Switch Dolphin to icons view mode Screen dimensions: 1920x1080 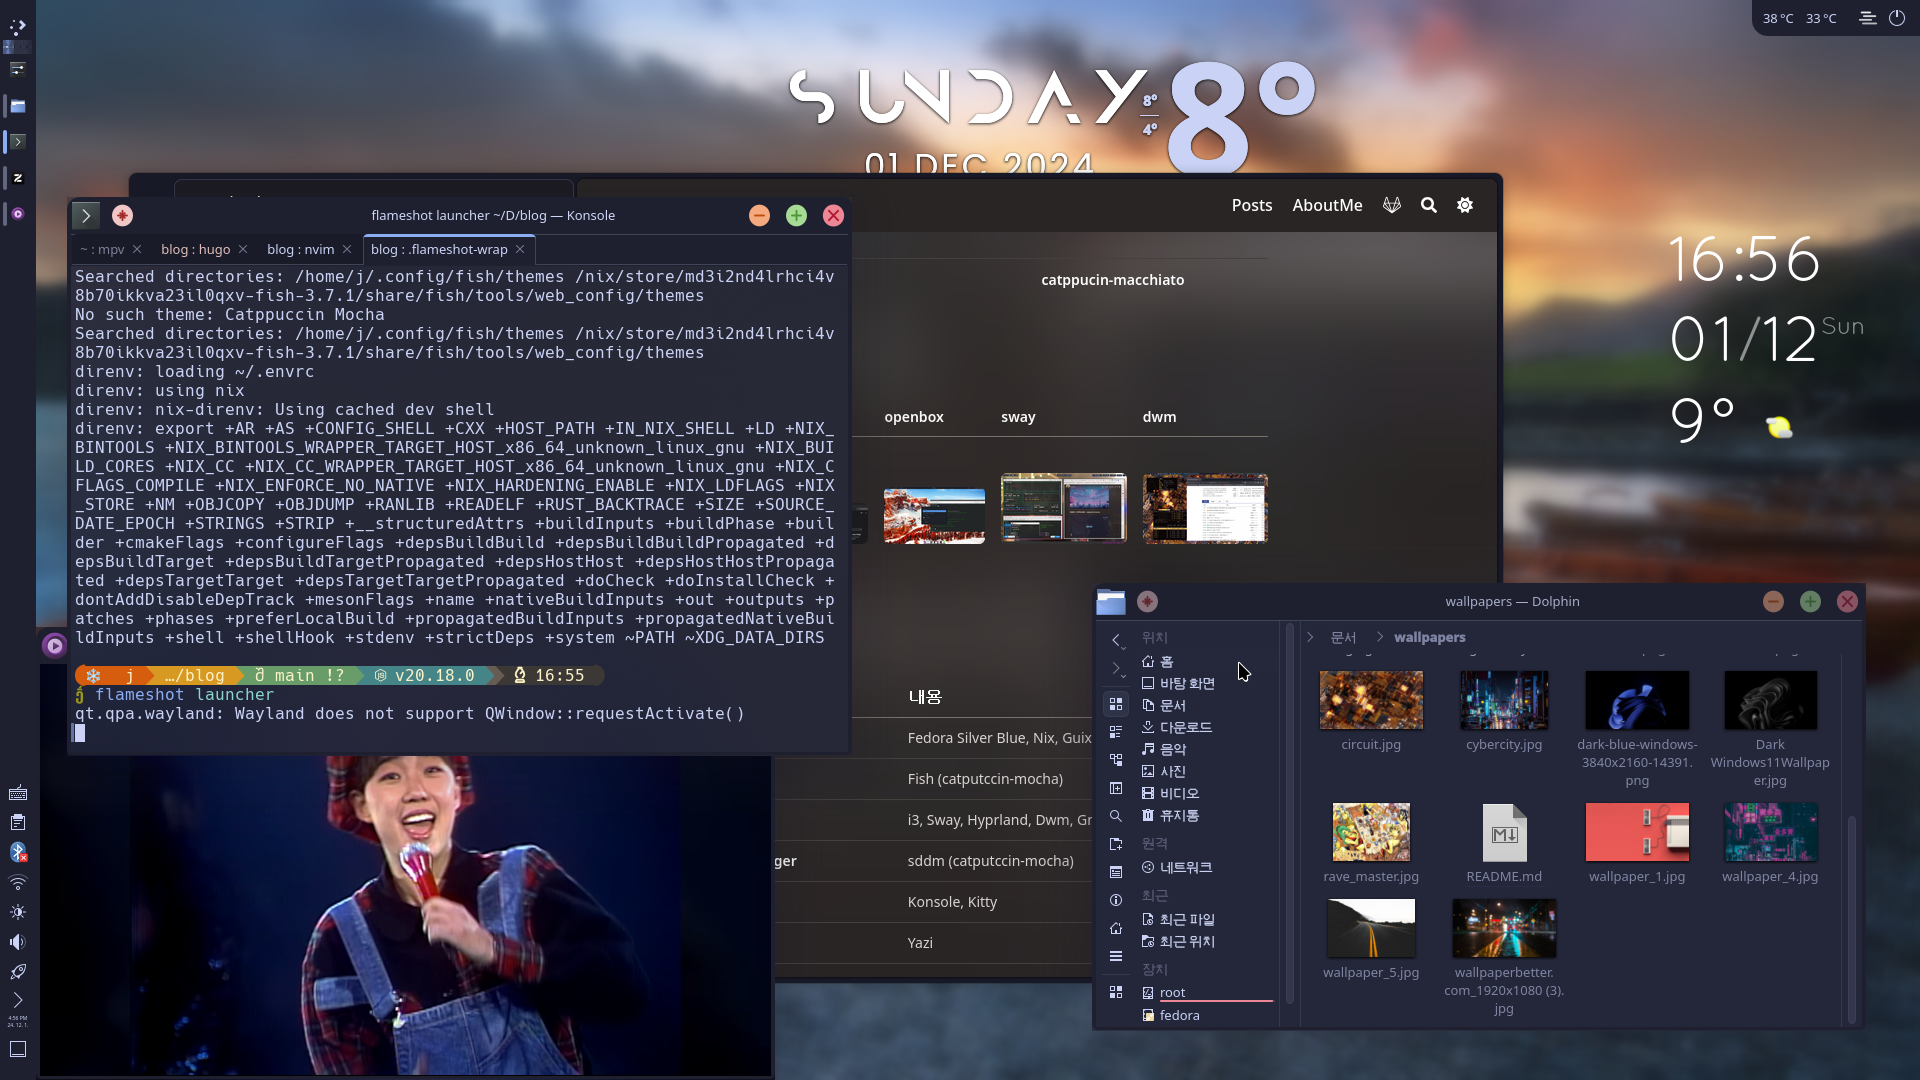(1116, 704)
